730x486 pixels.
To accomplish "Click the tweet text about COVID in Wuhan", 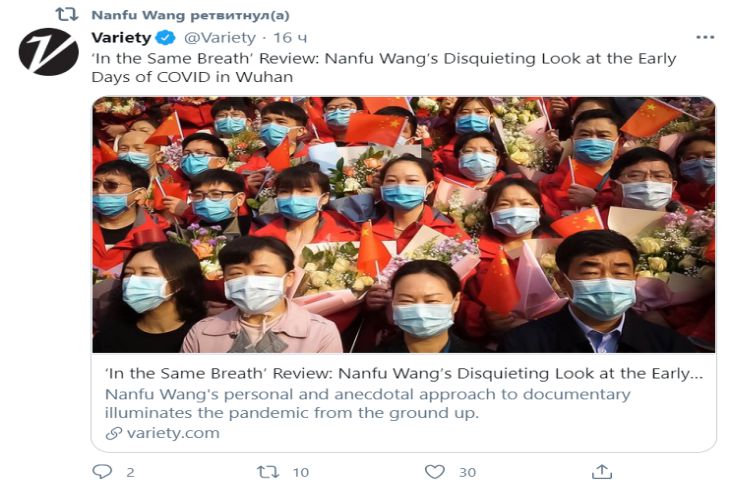I will (x=384, y=68).
